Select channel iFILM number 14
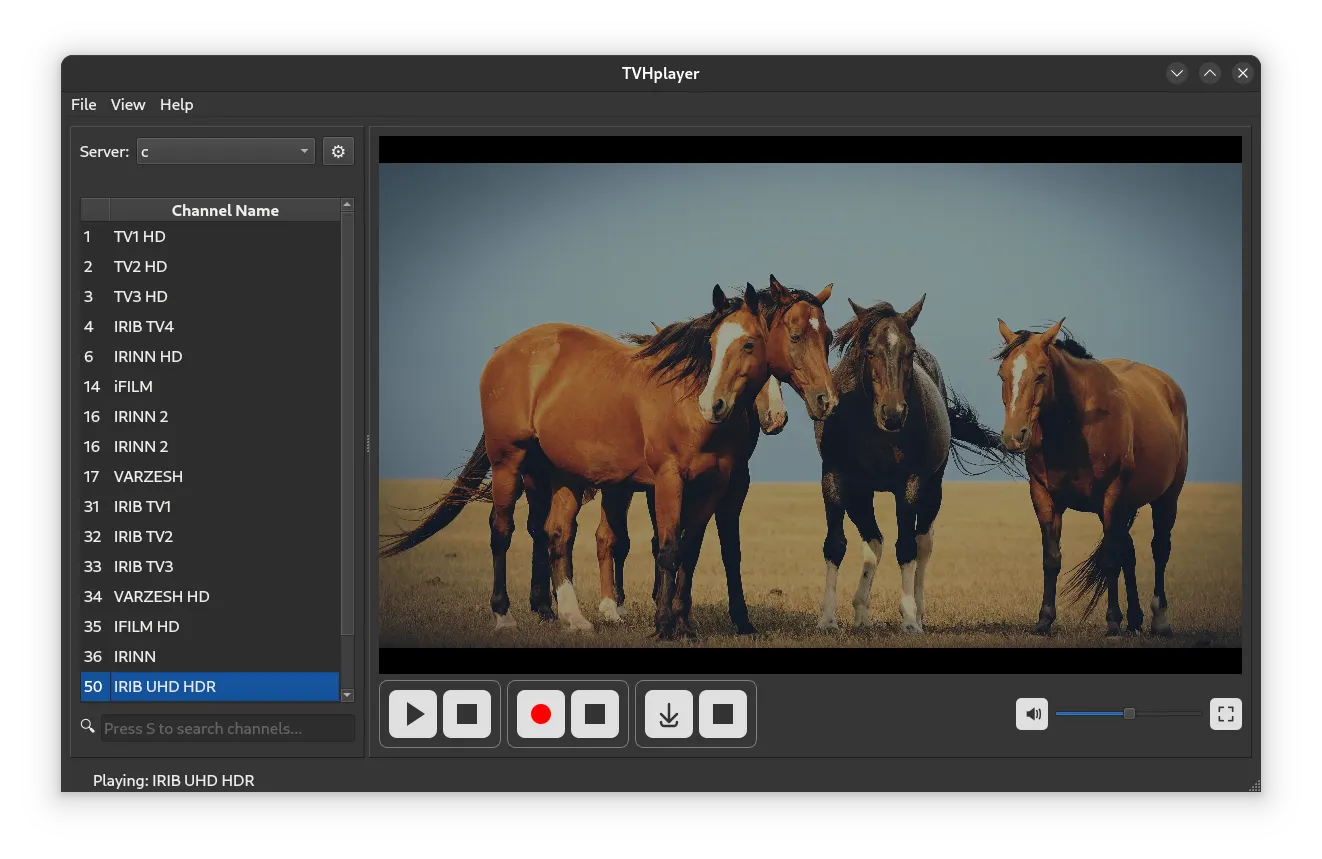The height and width of the screenshot is (859, 1322). coord(210,387)
